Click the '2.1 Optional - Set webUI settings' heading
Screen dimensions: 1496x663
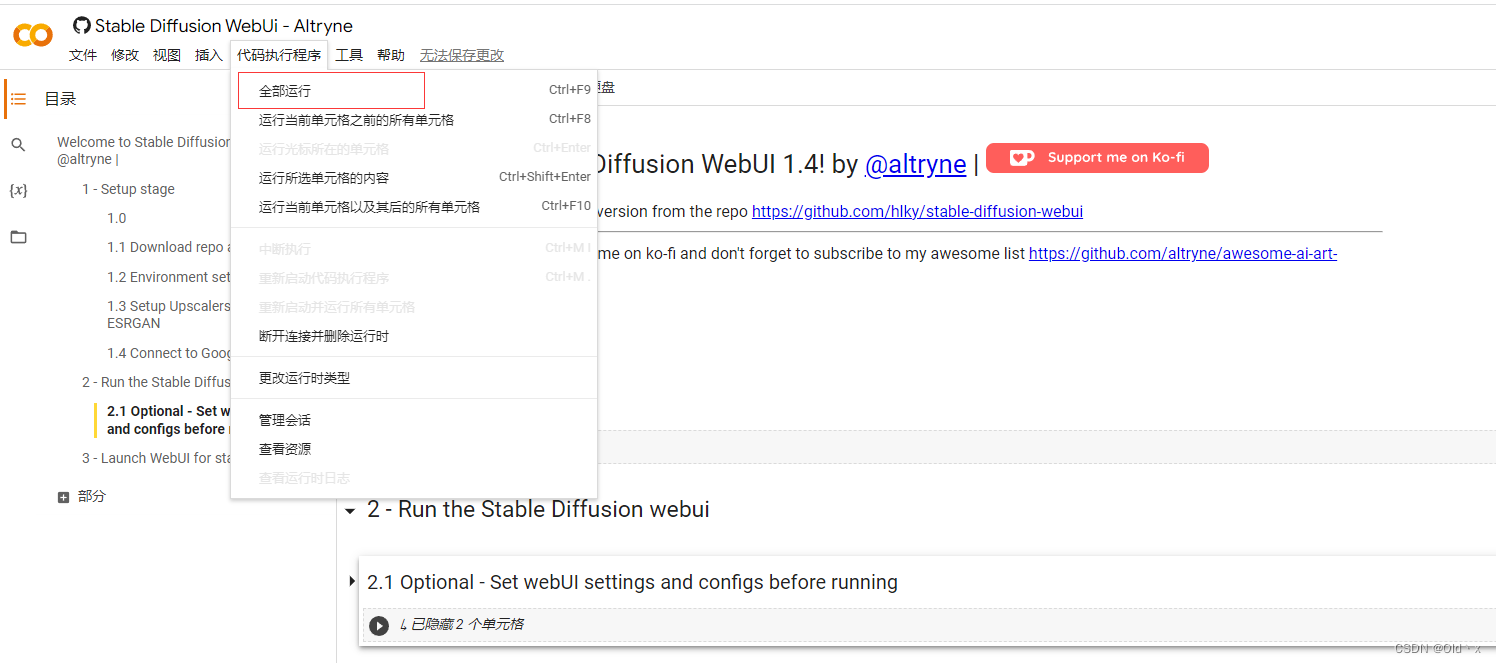632,582
